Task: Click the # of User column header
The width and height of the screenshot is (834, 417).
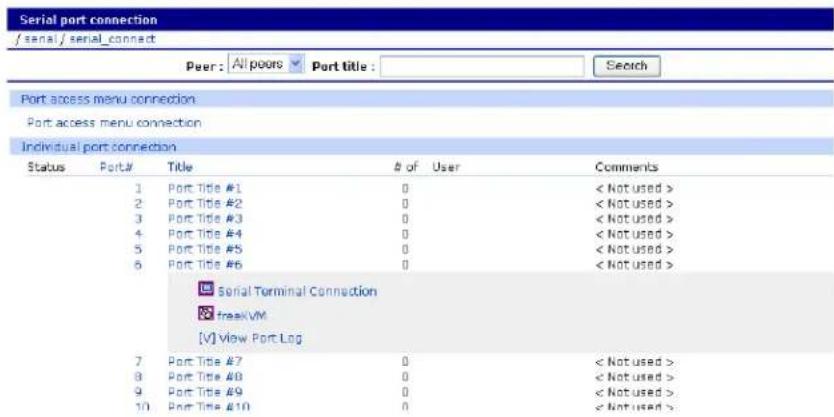Action: (427, 167)
